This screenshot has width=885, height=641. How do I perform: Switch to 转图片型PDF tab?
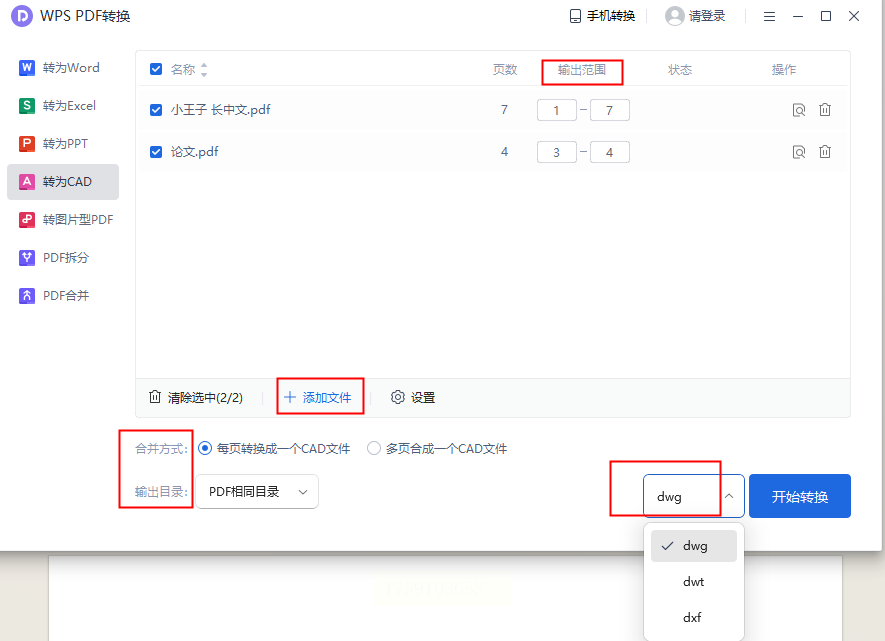63,219
